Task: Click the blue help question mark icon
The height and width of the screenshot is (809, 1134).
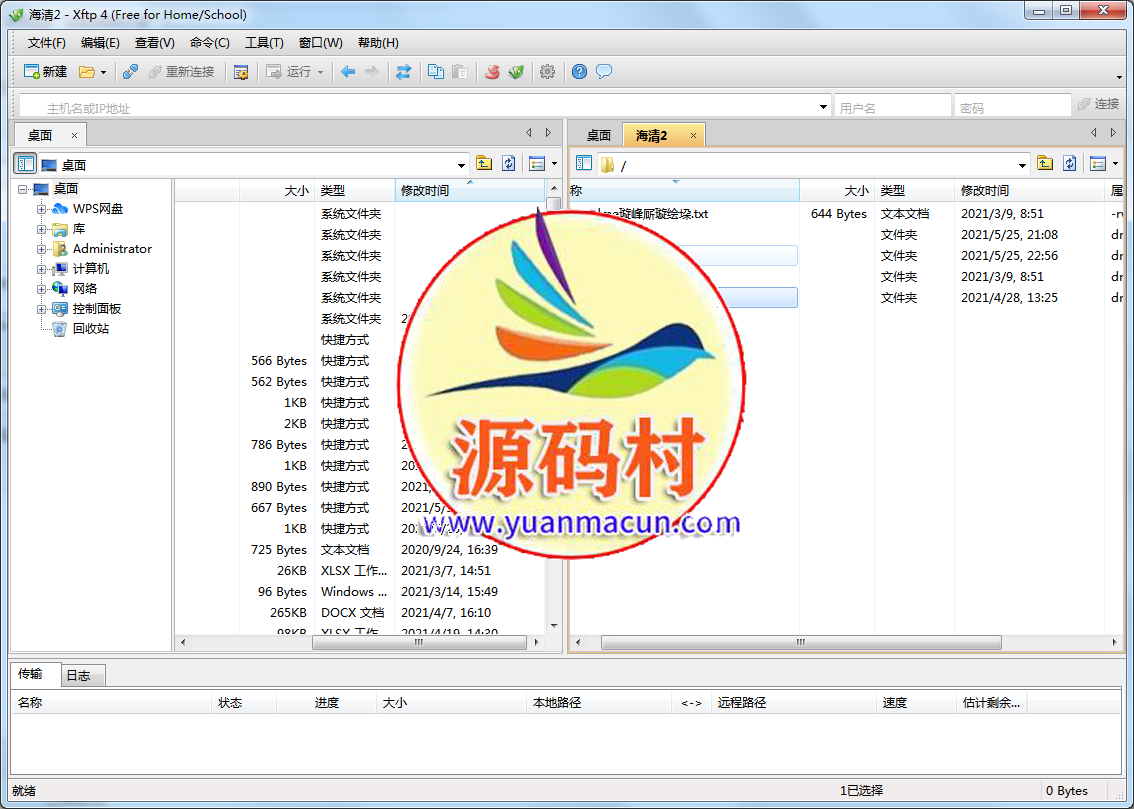Action: pos(579,72)
